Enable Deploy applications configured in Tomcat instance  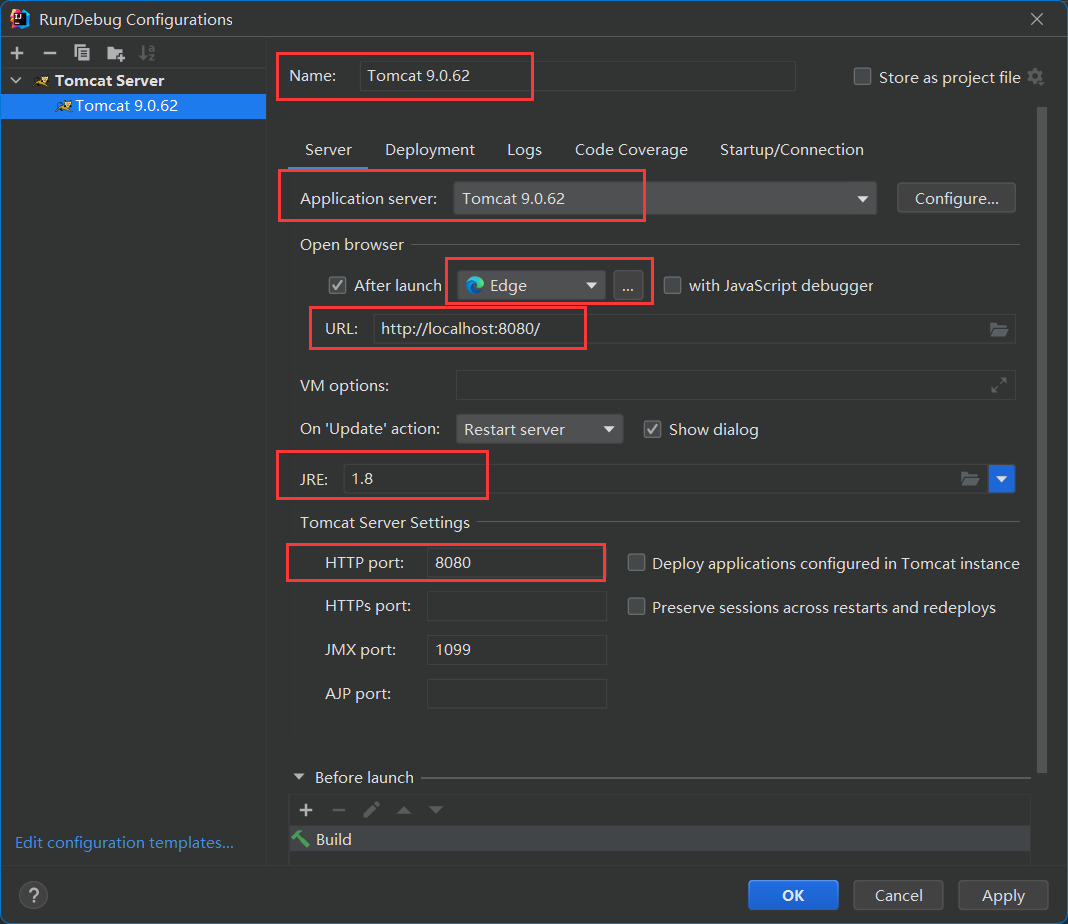636,562
